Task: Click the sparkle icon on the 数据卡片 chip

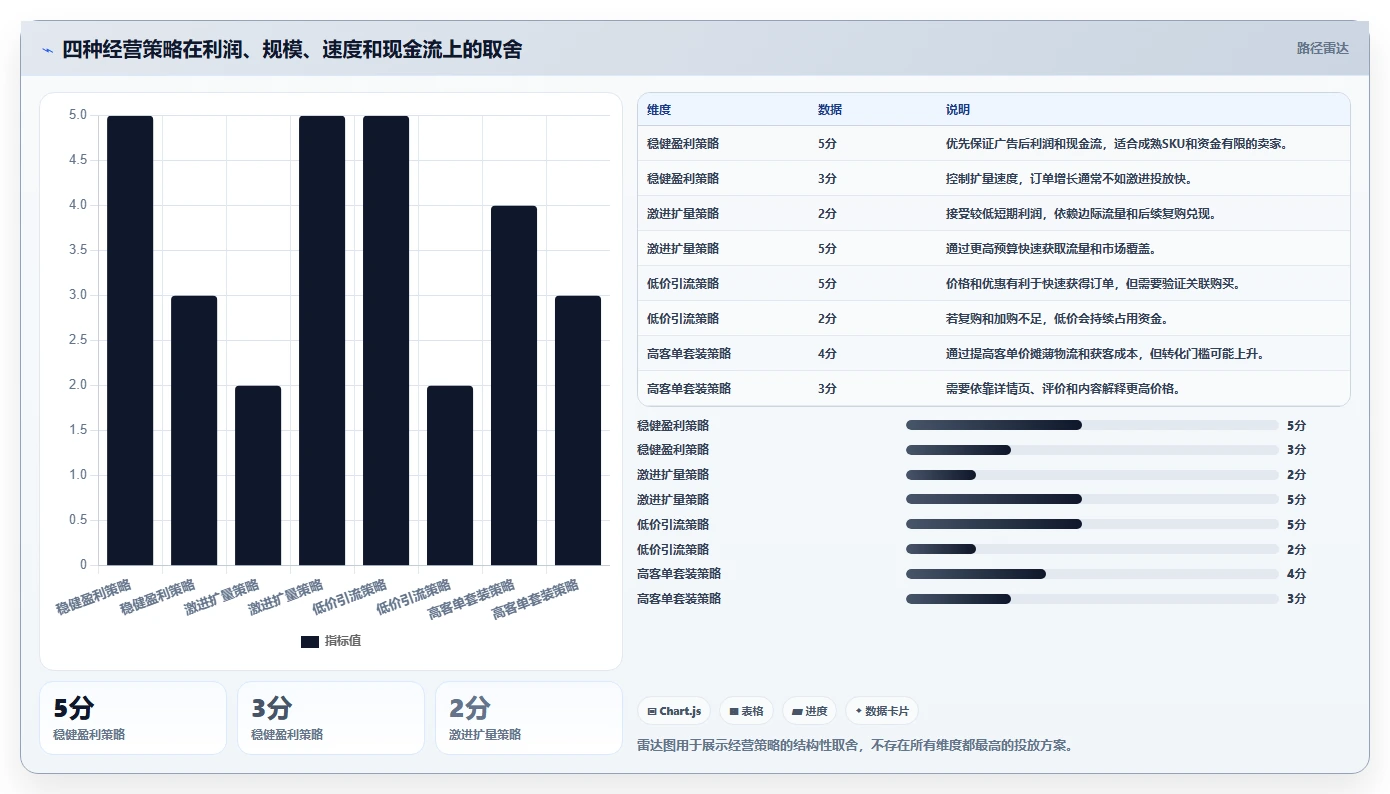Action: 859,712
